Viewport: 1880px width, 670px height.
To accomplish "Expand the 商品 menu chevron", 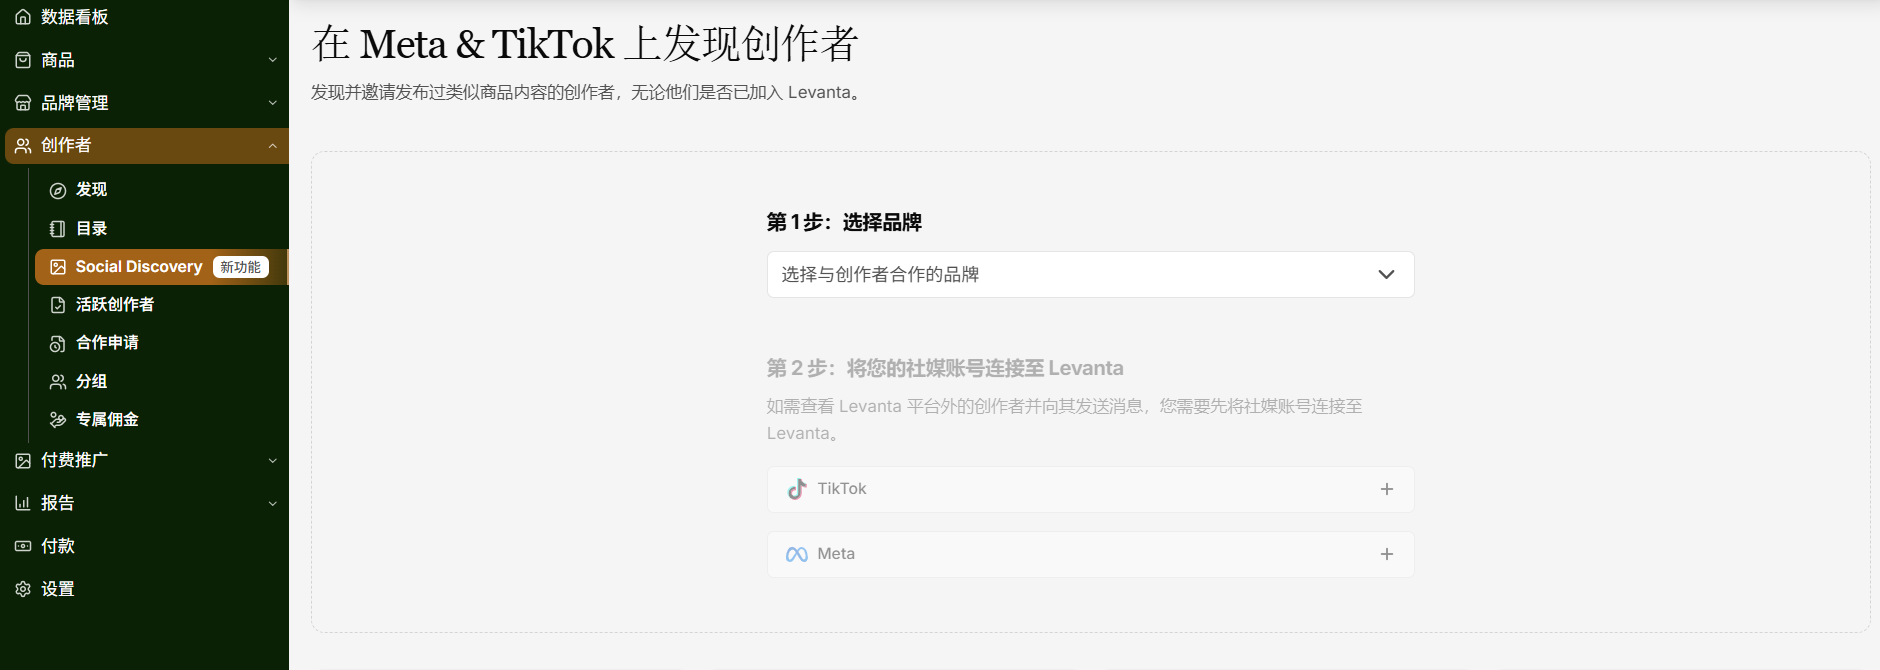I will point(273,60).
